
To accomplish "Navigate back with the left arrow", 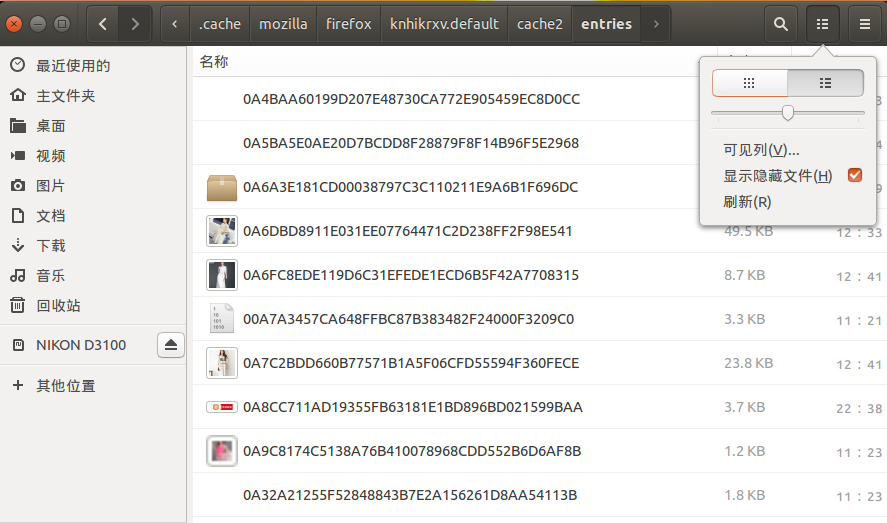I will tap(104, 23).
